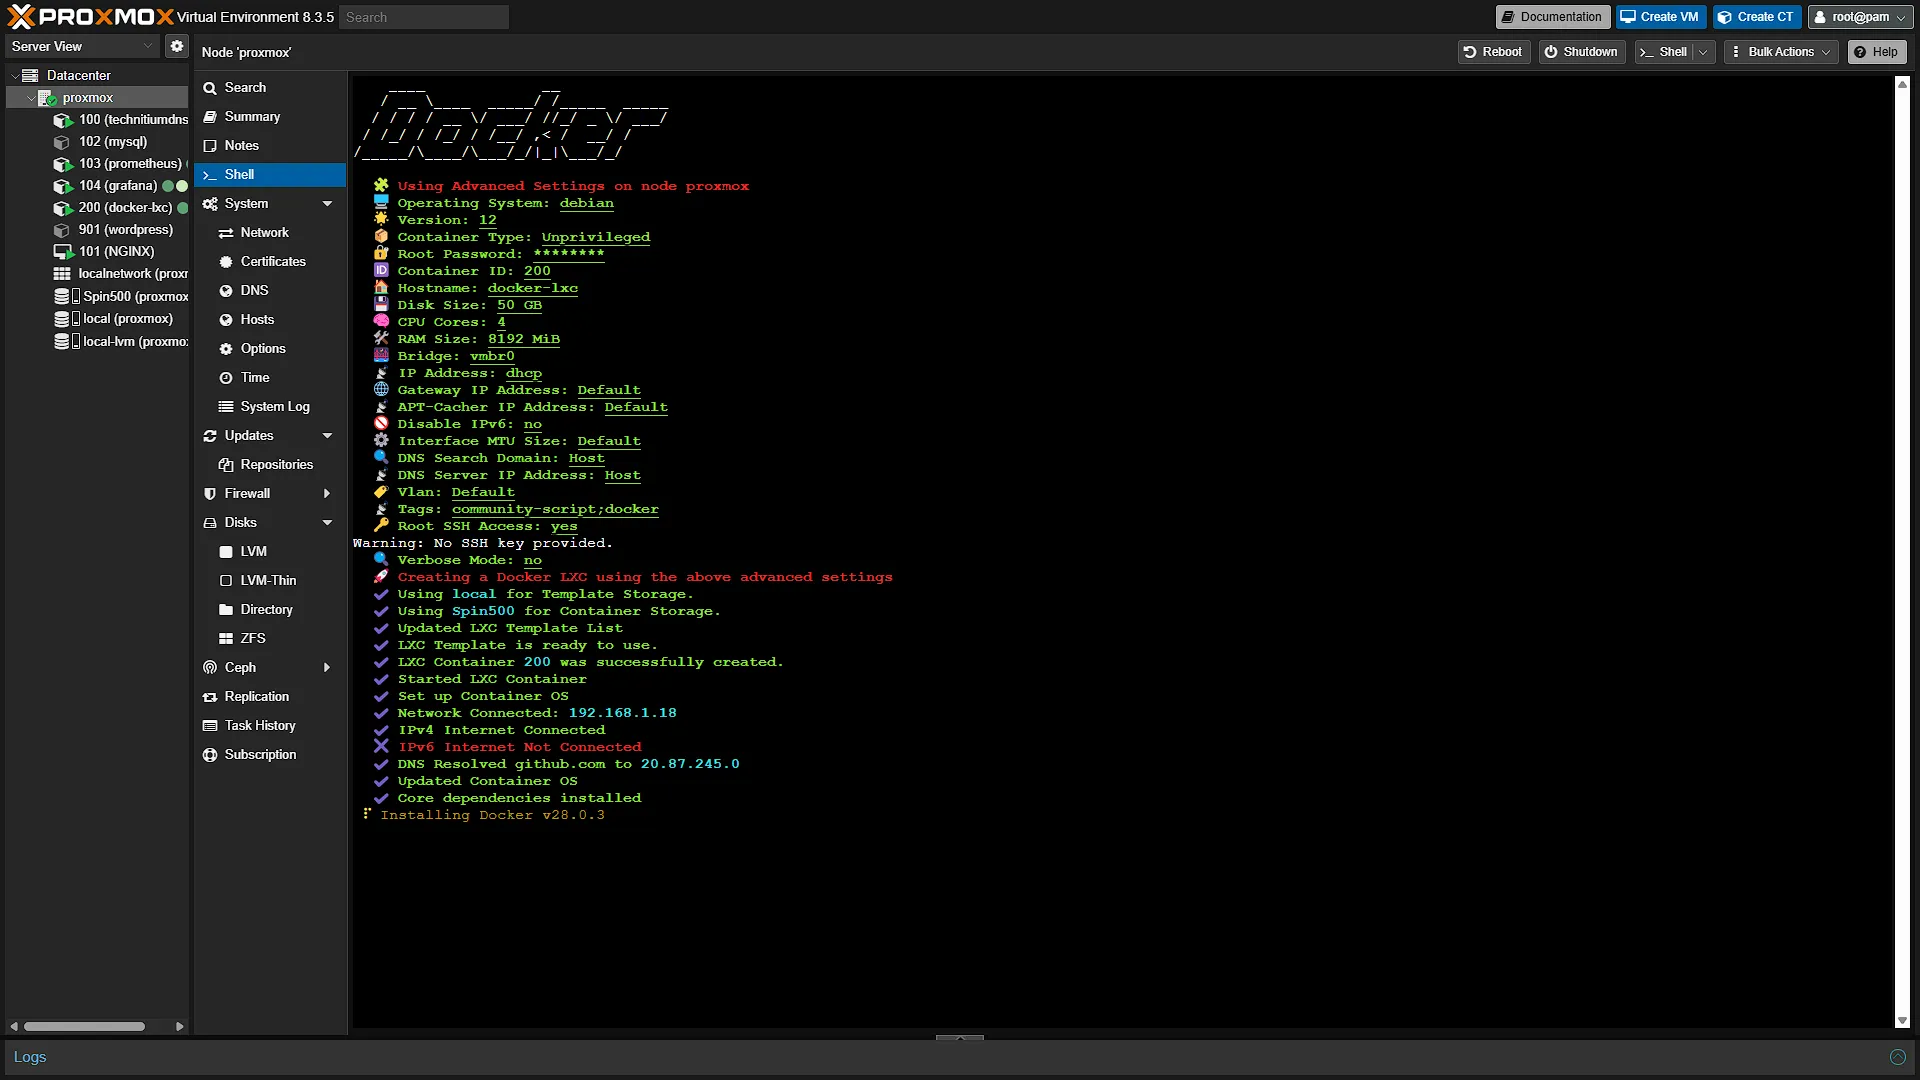The image size is (1920, 1080).
Task: Open the root@pam user menu
Action: (1860, 17)
